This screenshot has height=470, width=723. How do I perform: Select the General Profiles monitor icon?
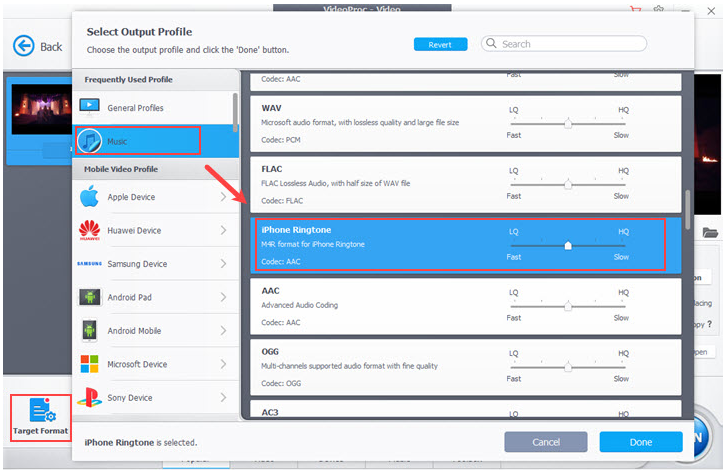pyautogui.click(x=89, y=107)
